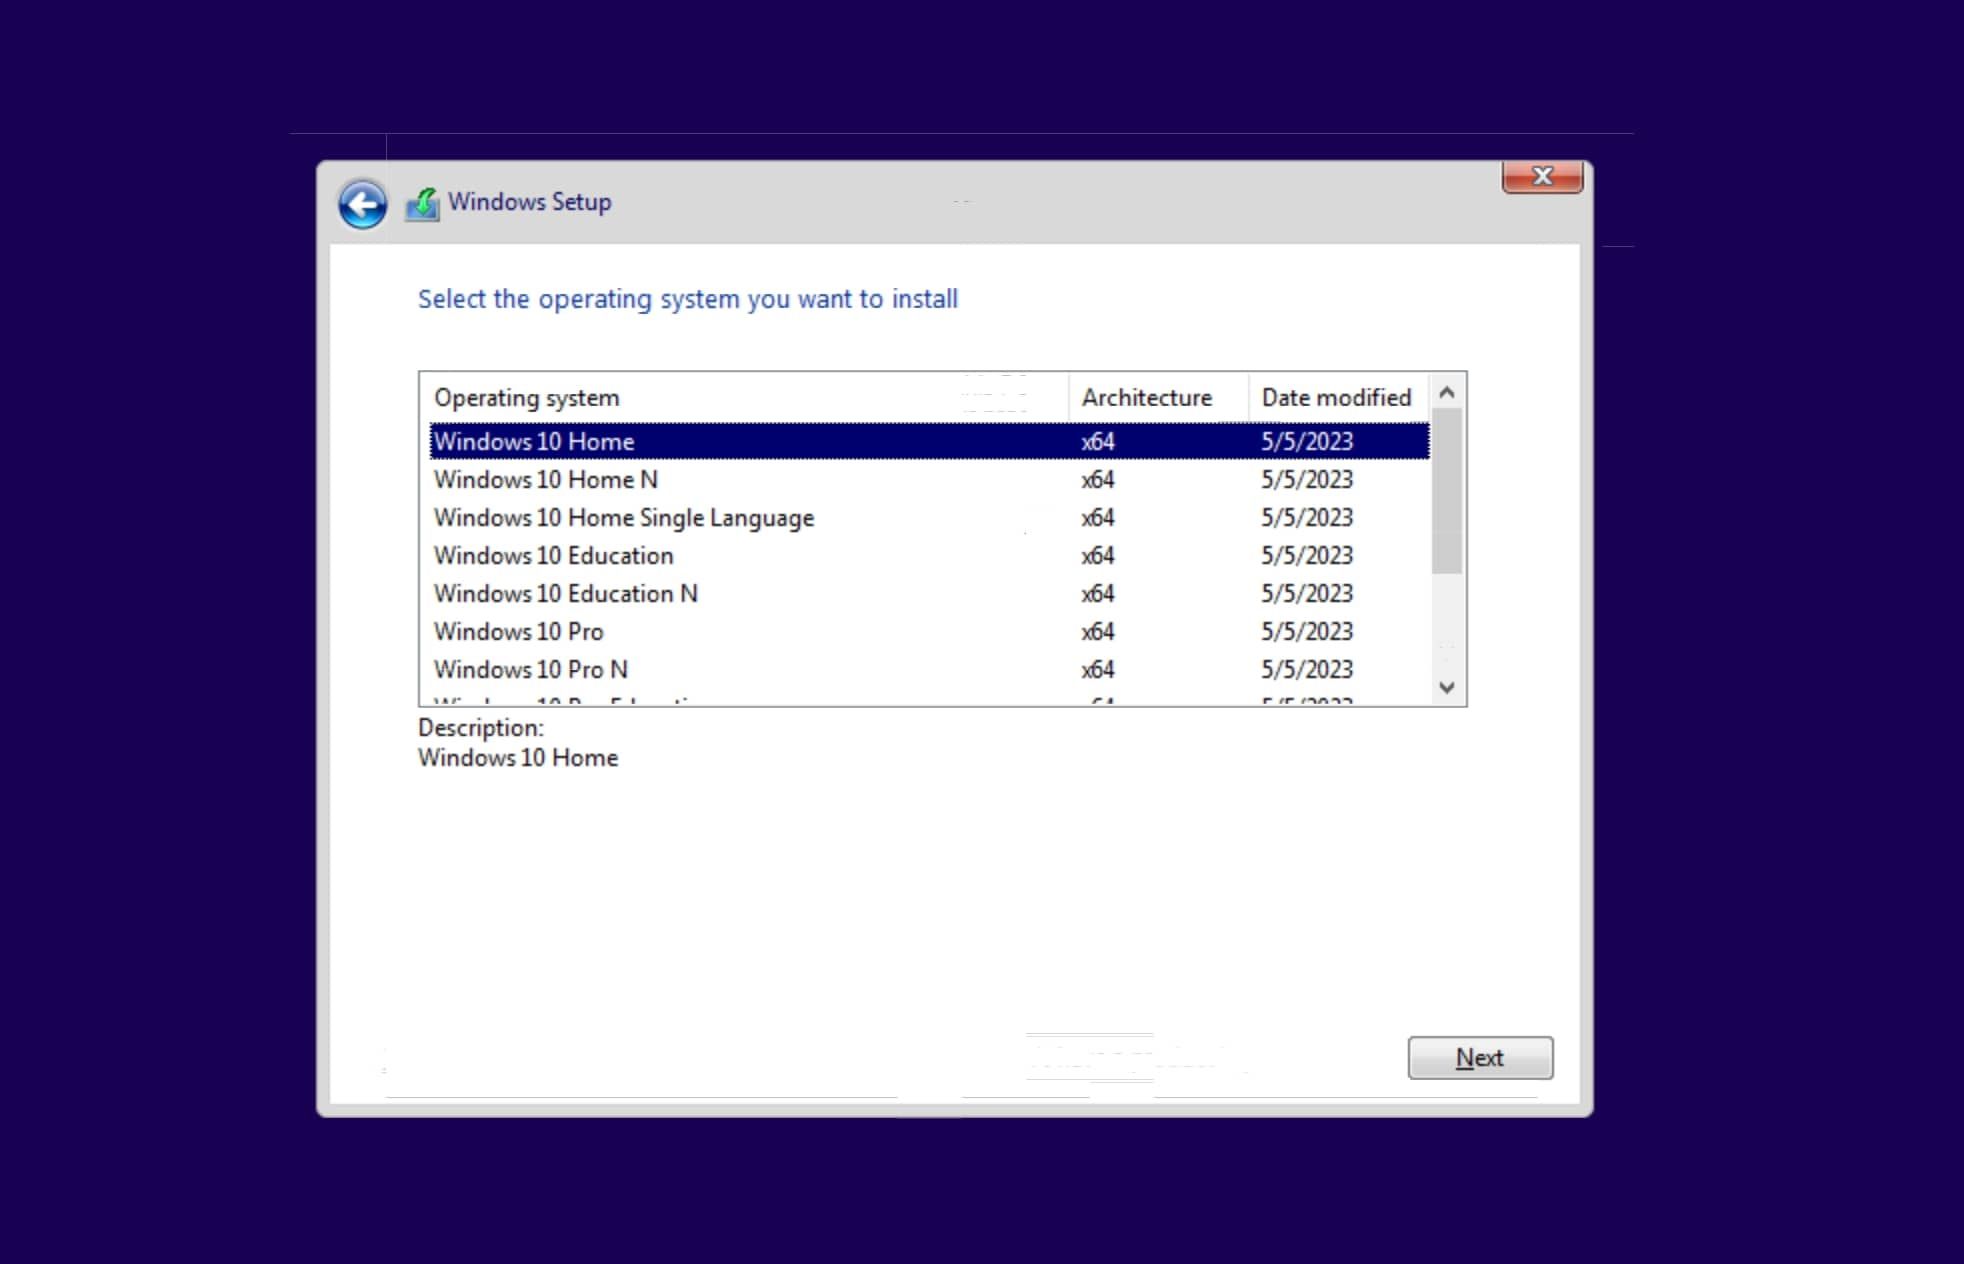This screenshot has height=1264, width=1964.
Task: Select Windows 10 Education option
Action: point(553,555)
